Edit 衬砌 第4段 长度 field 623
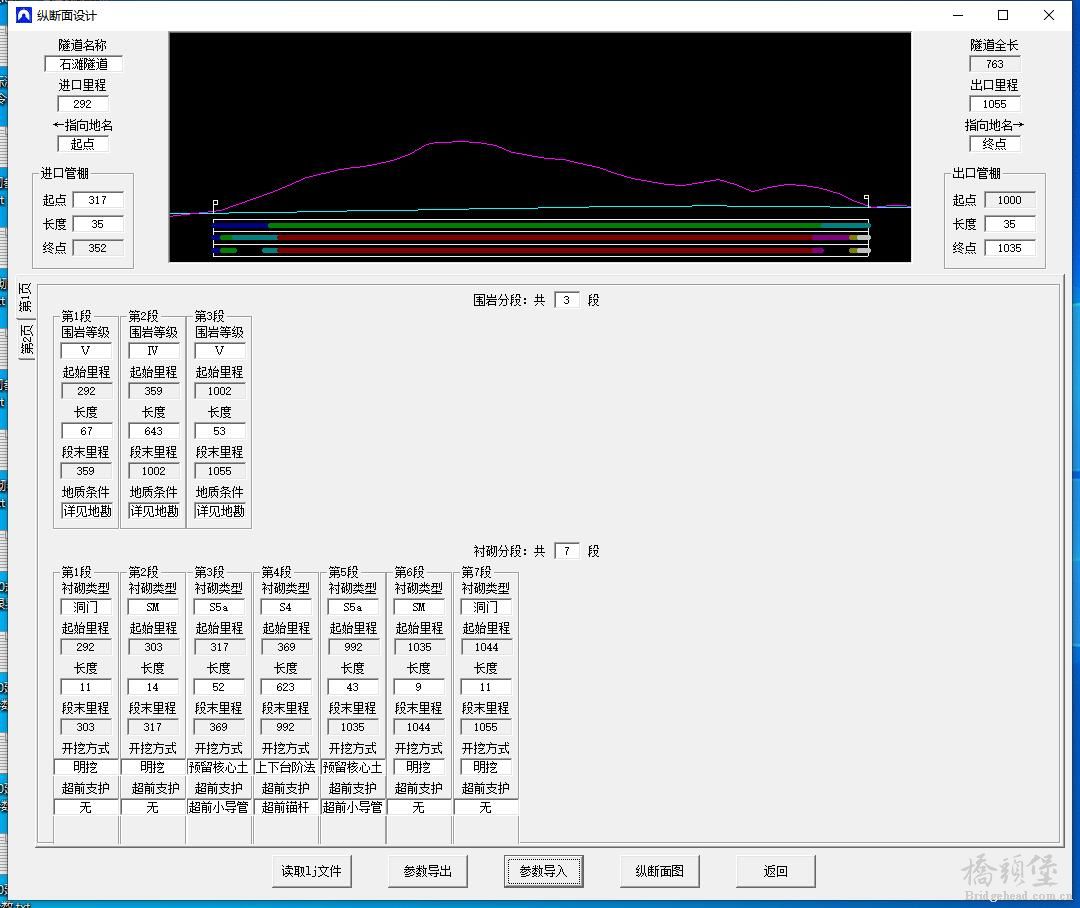Screen dimensions: 1080x908 point(286,688)
